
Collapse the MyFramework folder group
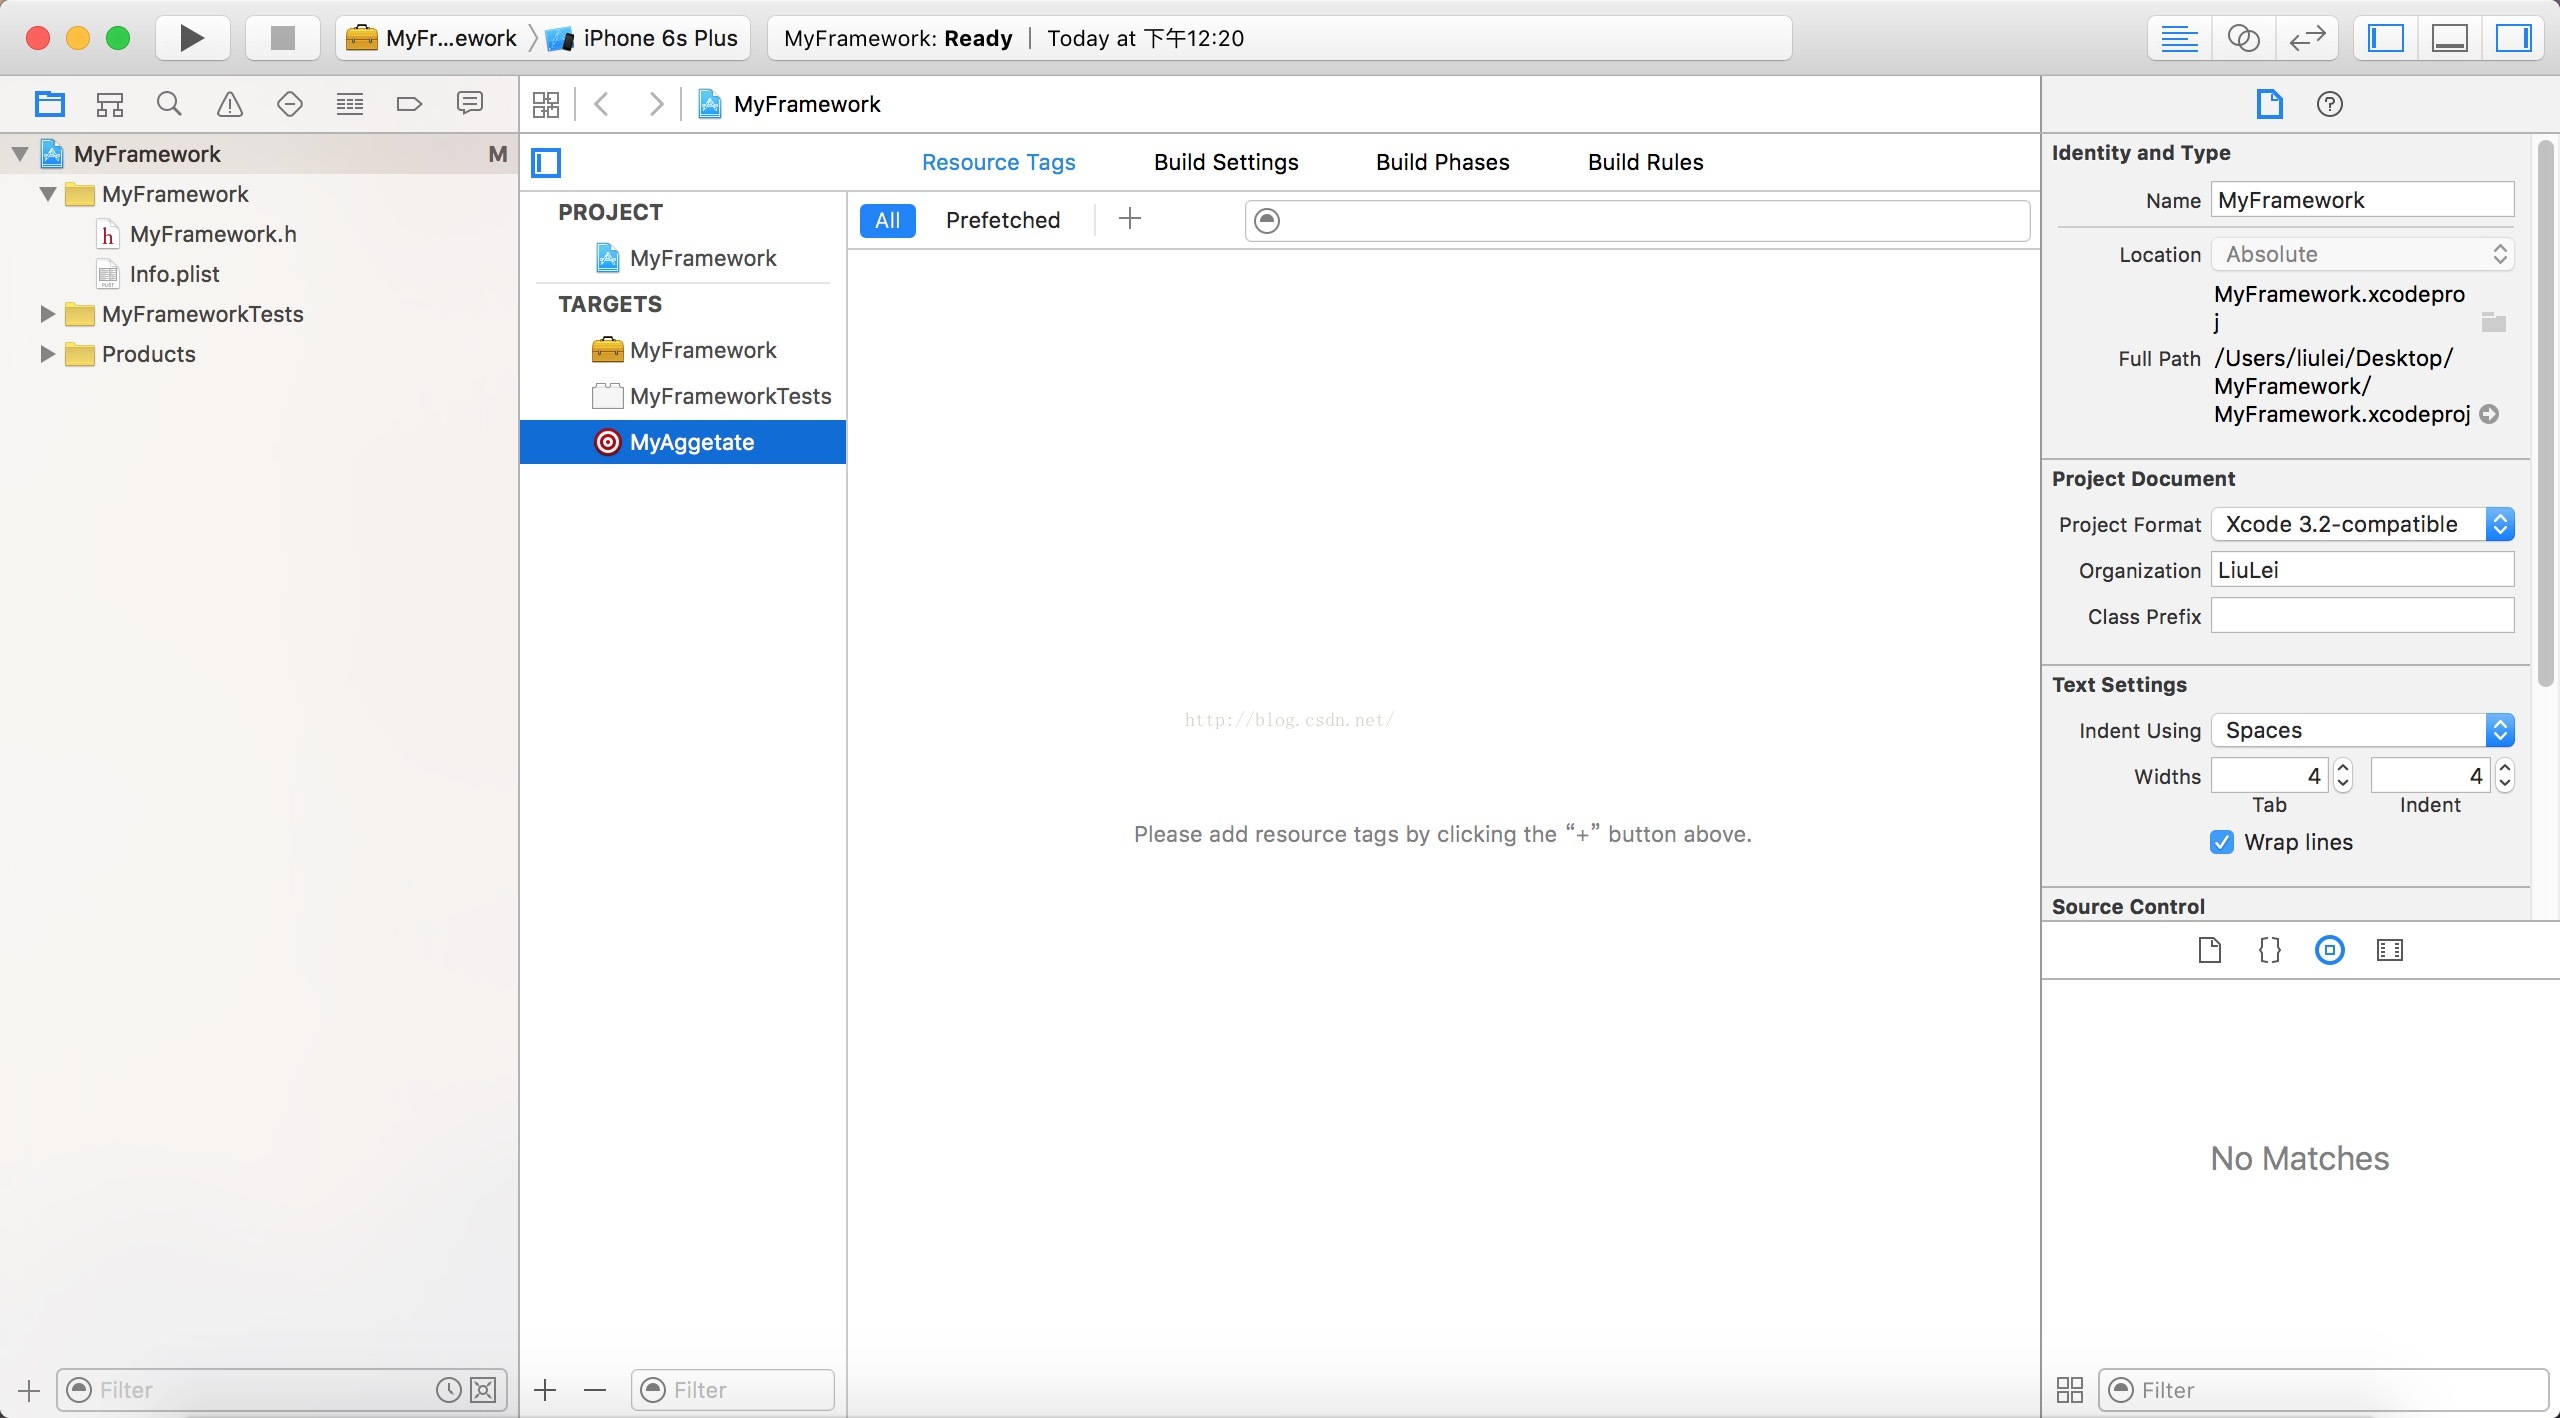48,194
